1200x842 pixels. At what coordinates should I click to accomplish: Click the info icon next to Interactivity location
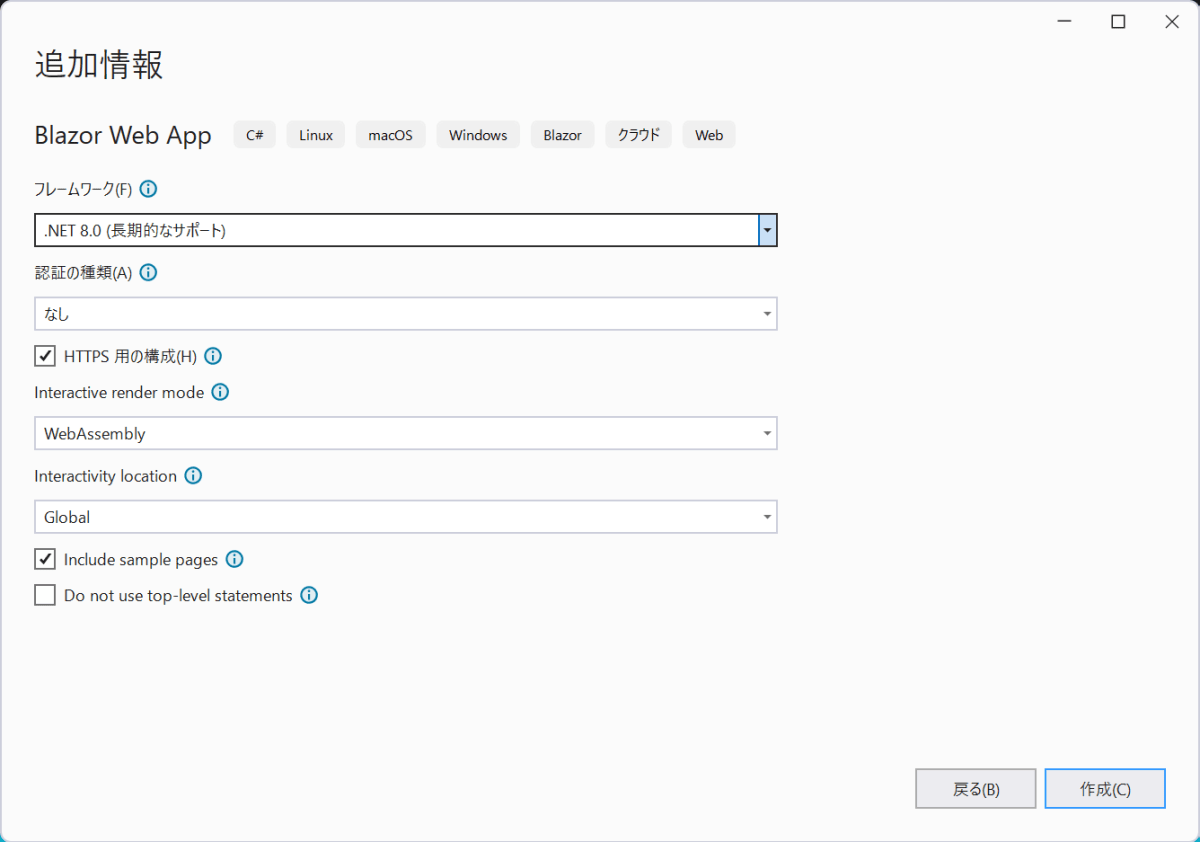193,476
